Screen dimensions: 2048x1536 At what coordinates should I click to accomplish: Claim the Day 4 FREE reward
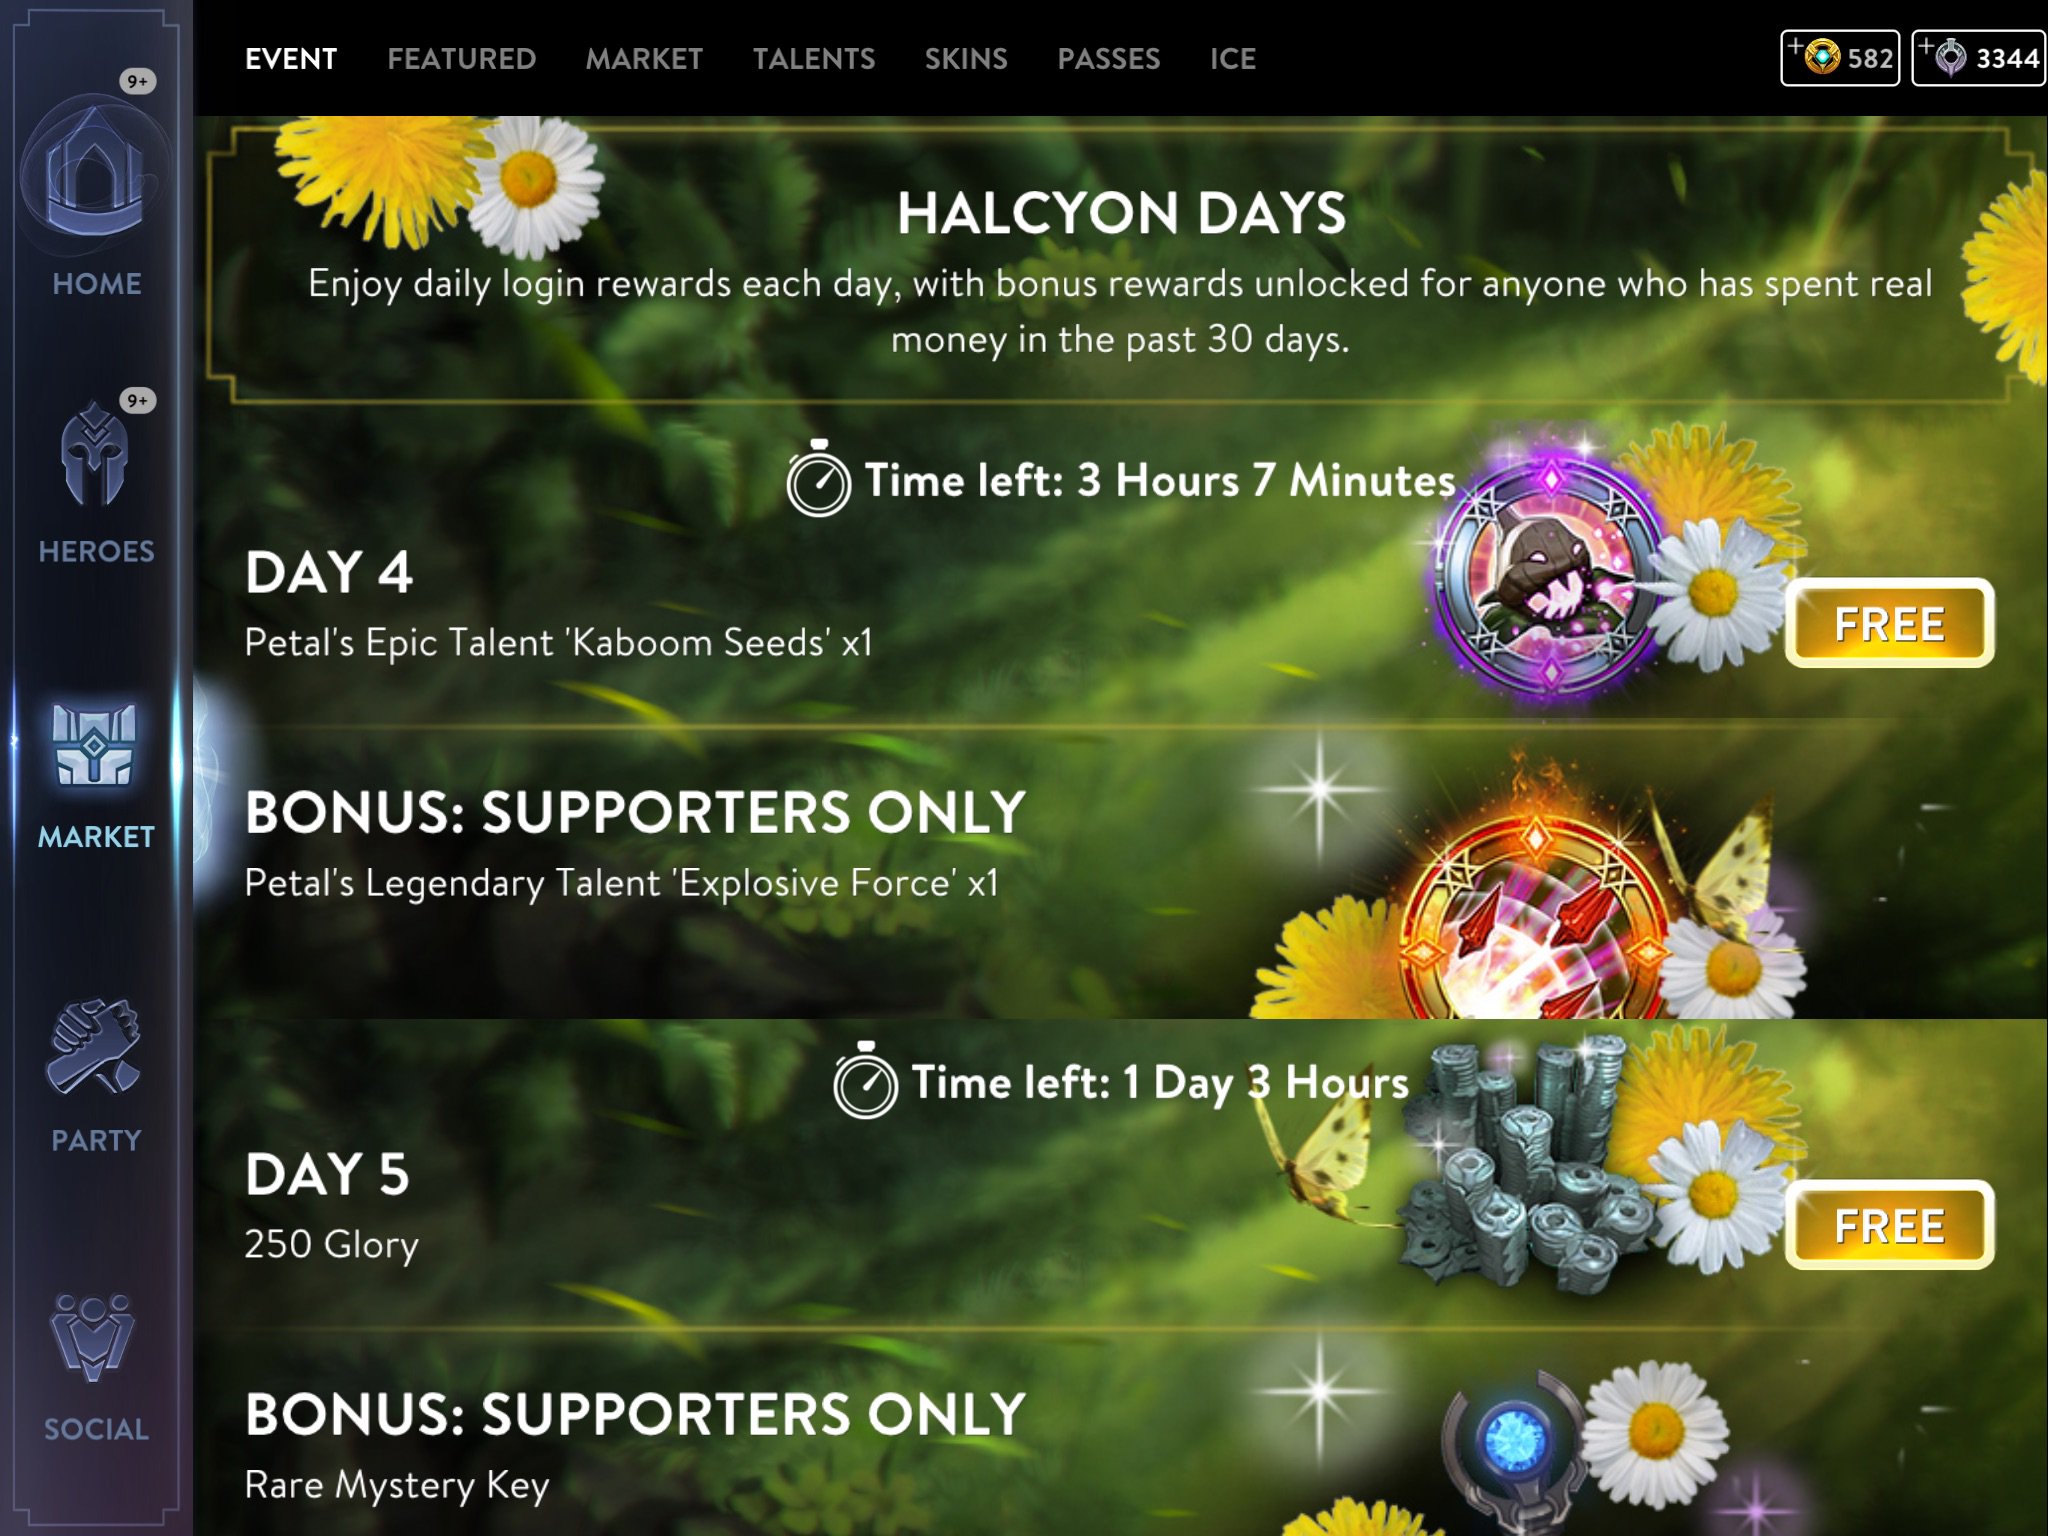[x=1889, y=624]
